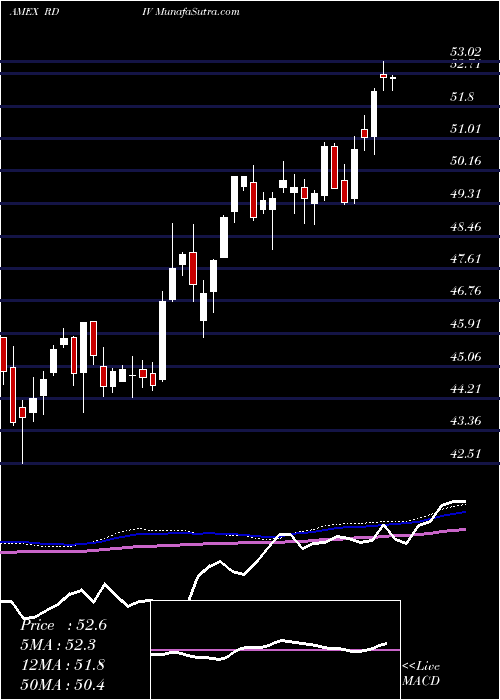This screenshot has width=500, height=700.
Task: Click the 50.16 price axis label
Action: pos(468,161)
